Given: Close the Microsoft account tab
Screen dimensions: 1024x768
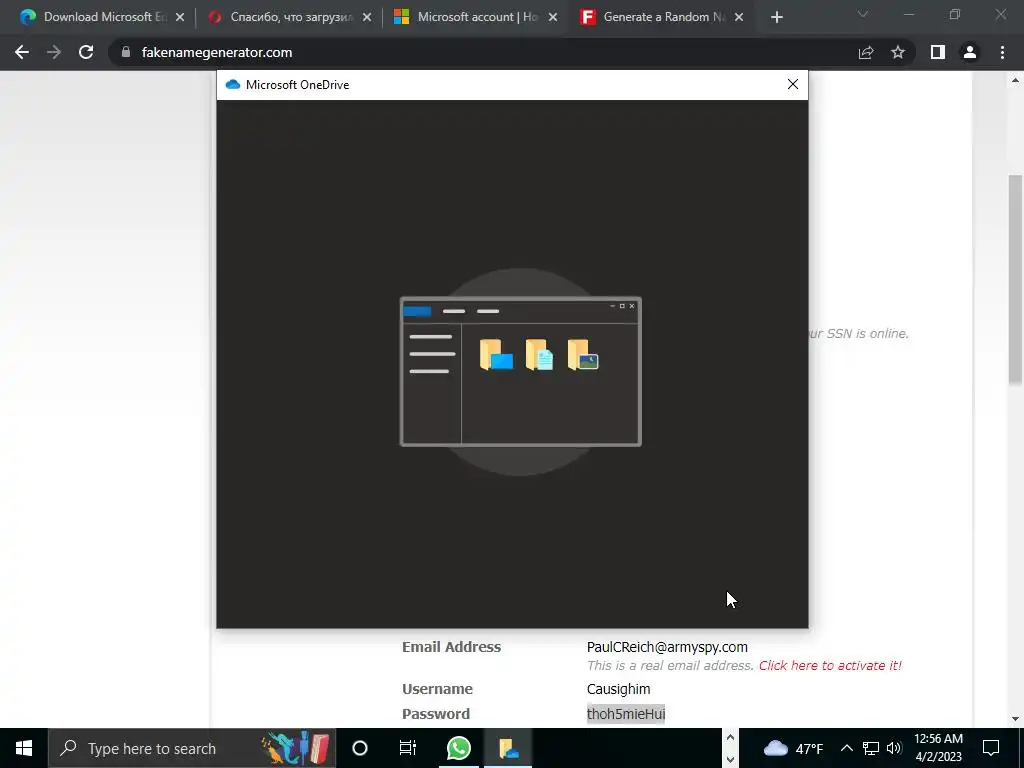Looking at the screenshot, I should [552, 17].
